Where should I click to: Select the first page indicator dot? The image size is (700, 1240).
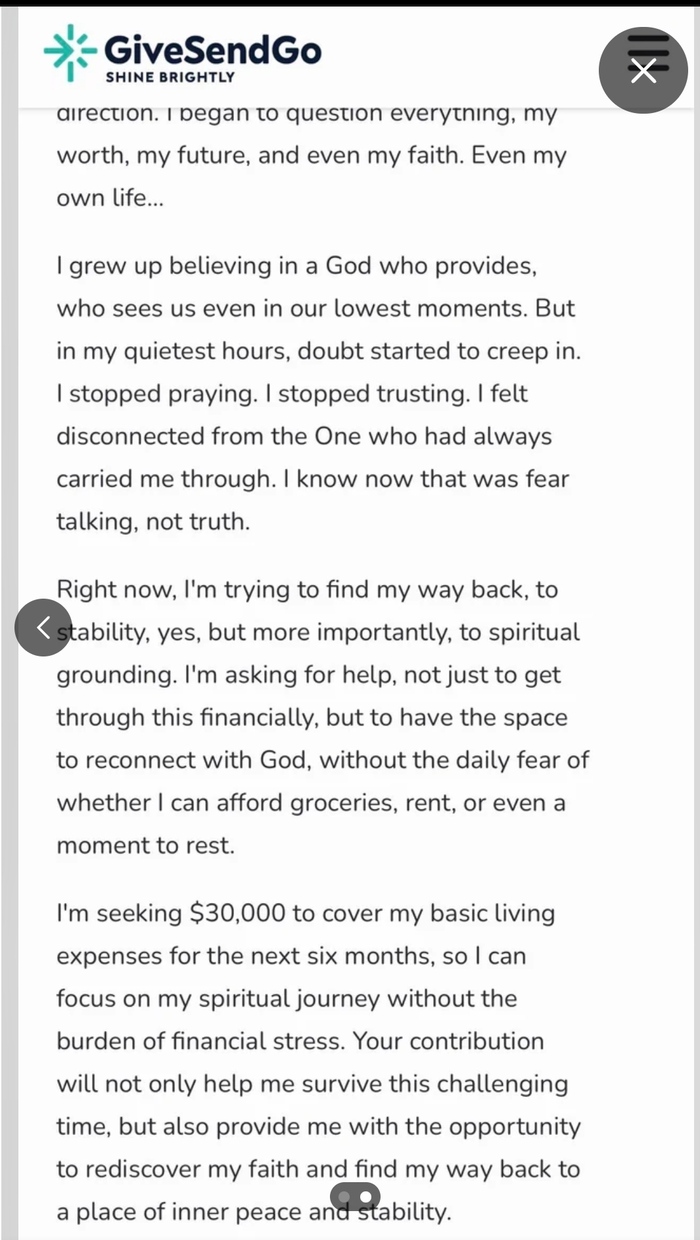[345, 1196]
